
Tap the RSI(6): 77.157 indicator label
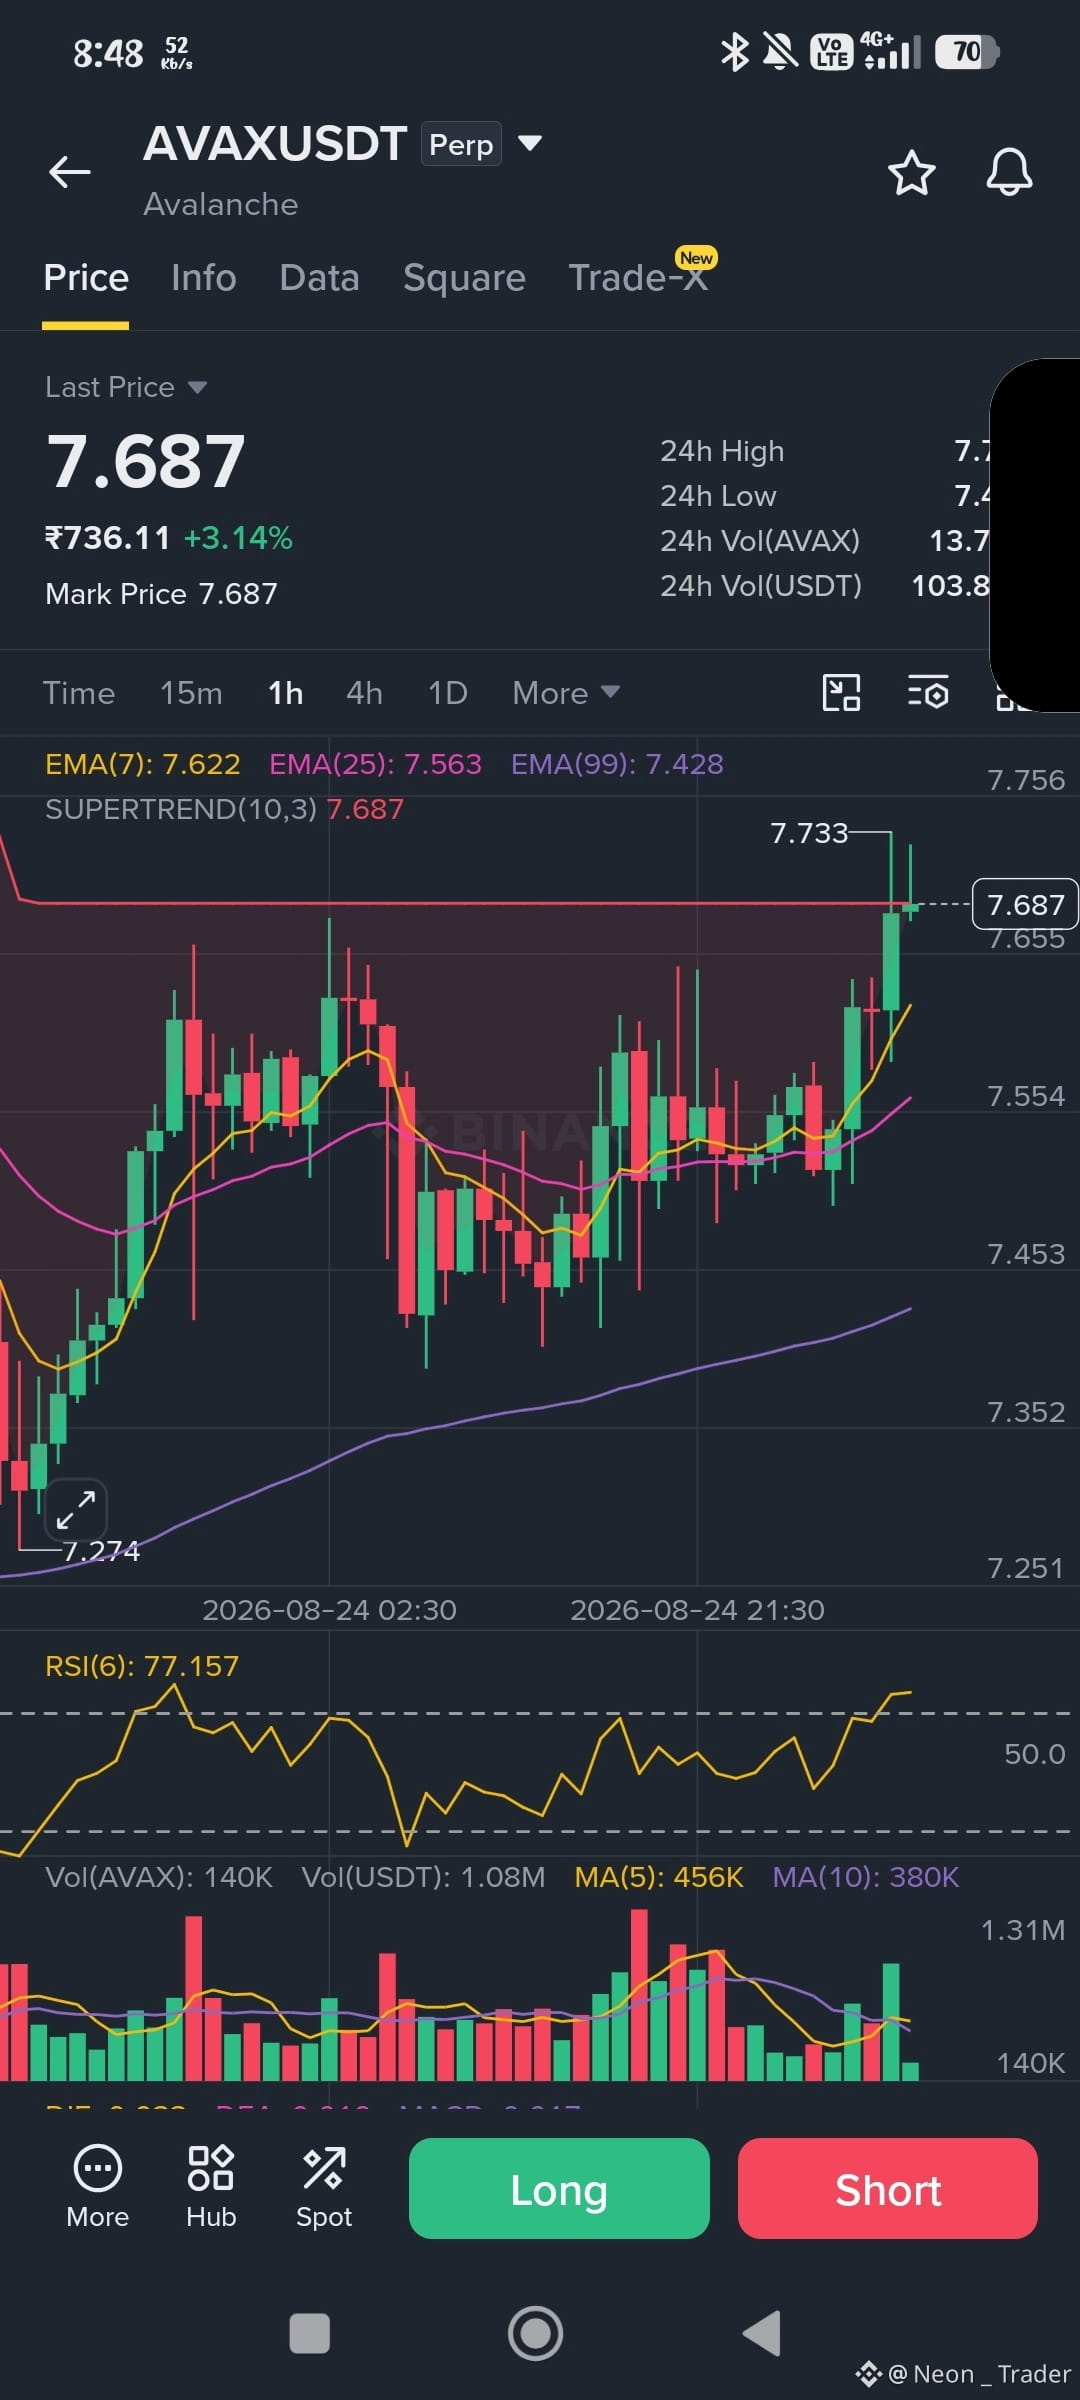[142, 1666]
